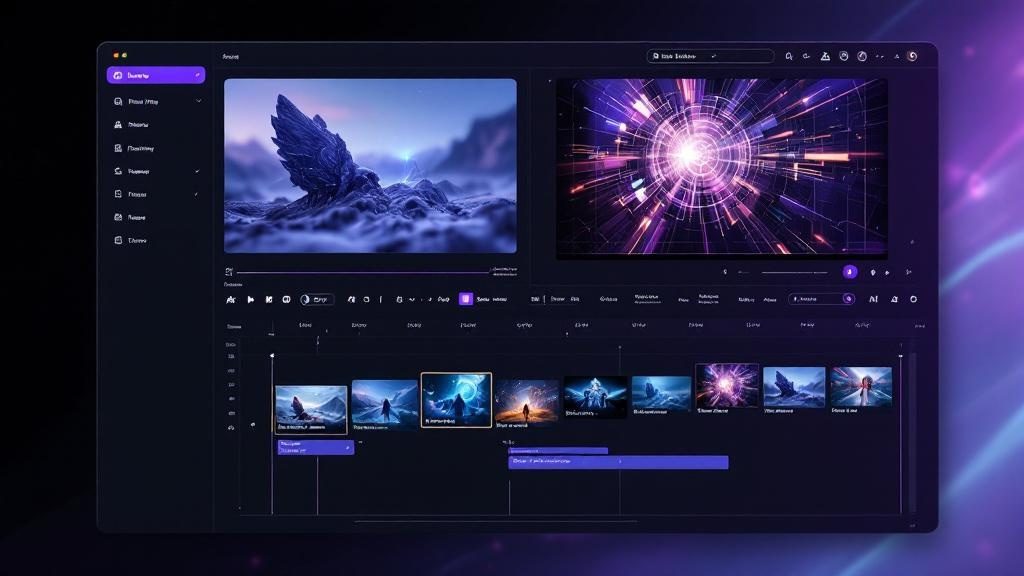
Task: Expand the chevron on the second sidebar row
Action: click(x=199, y=101)
